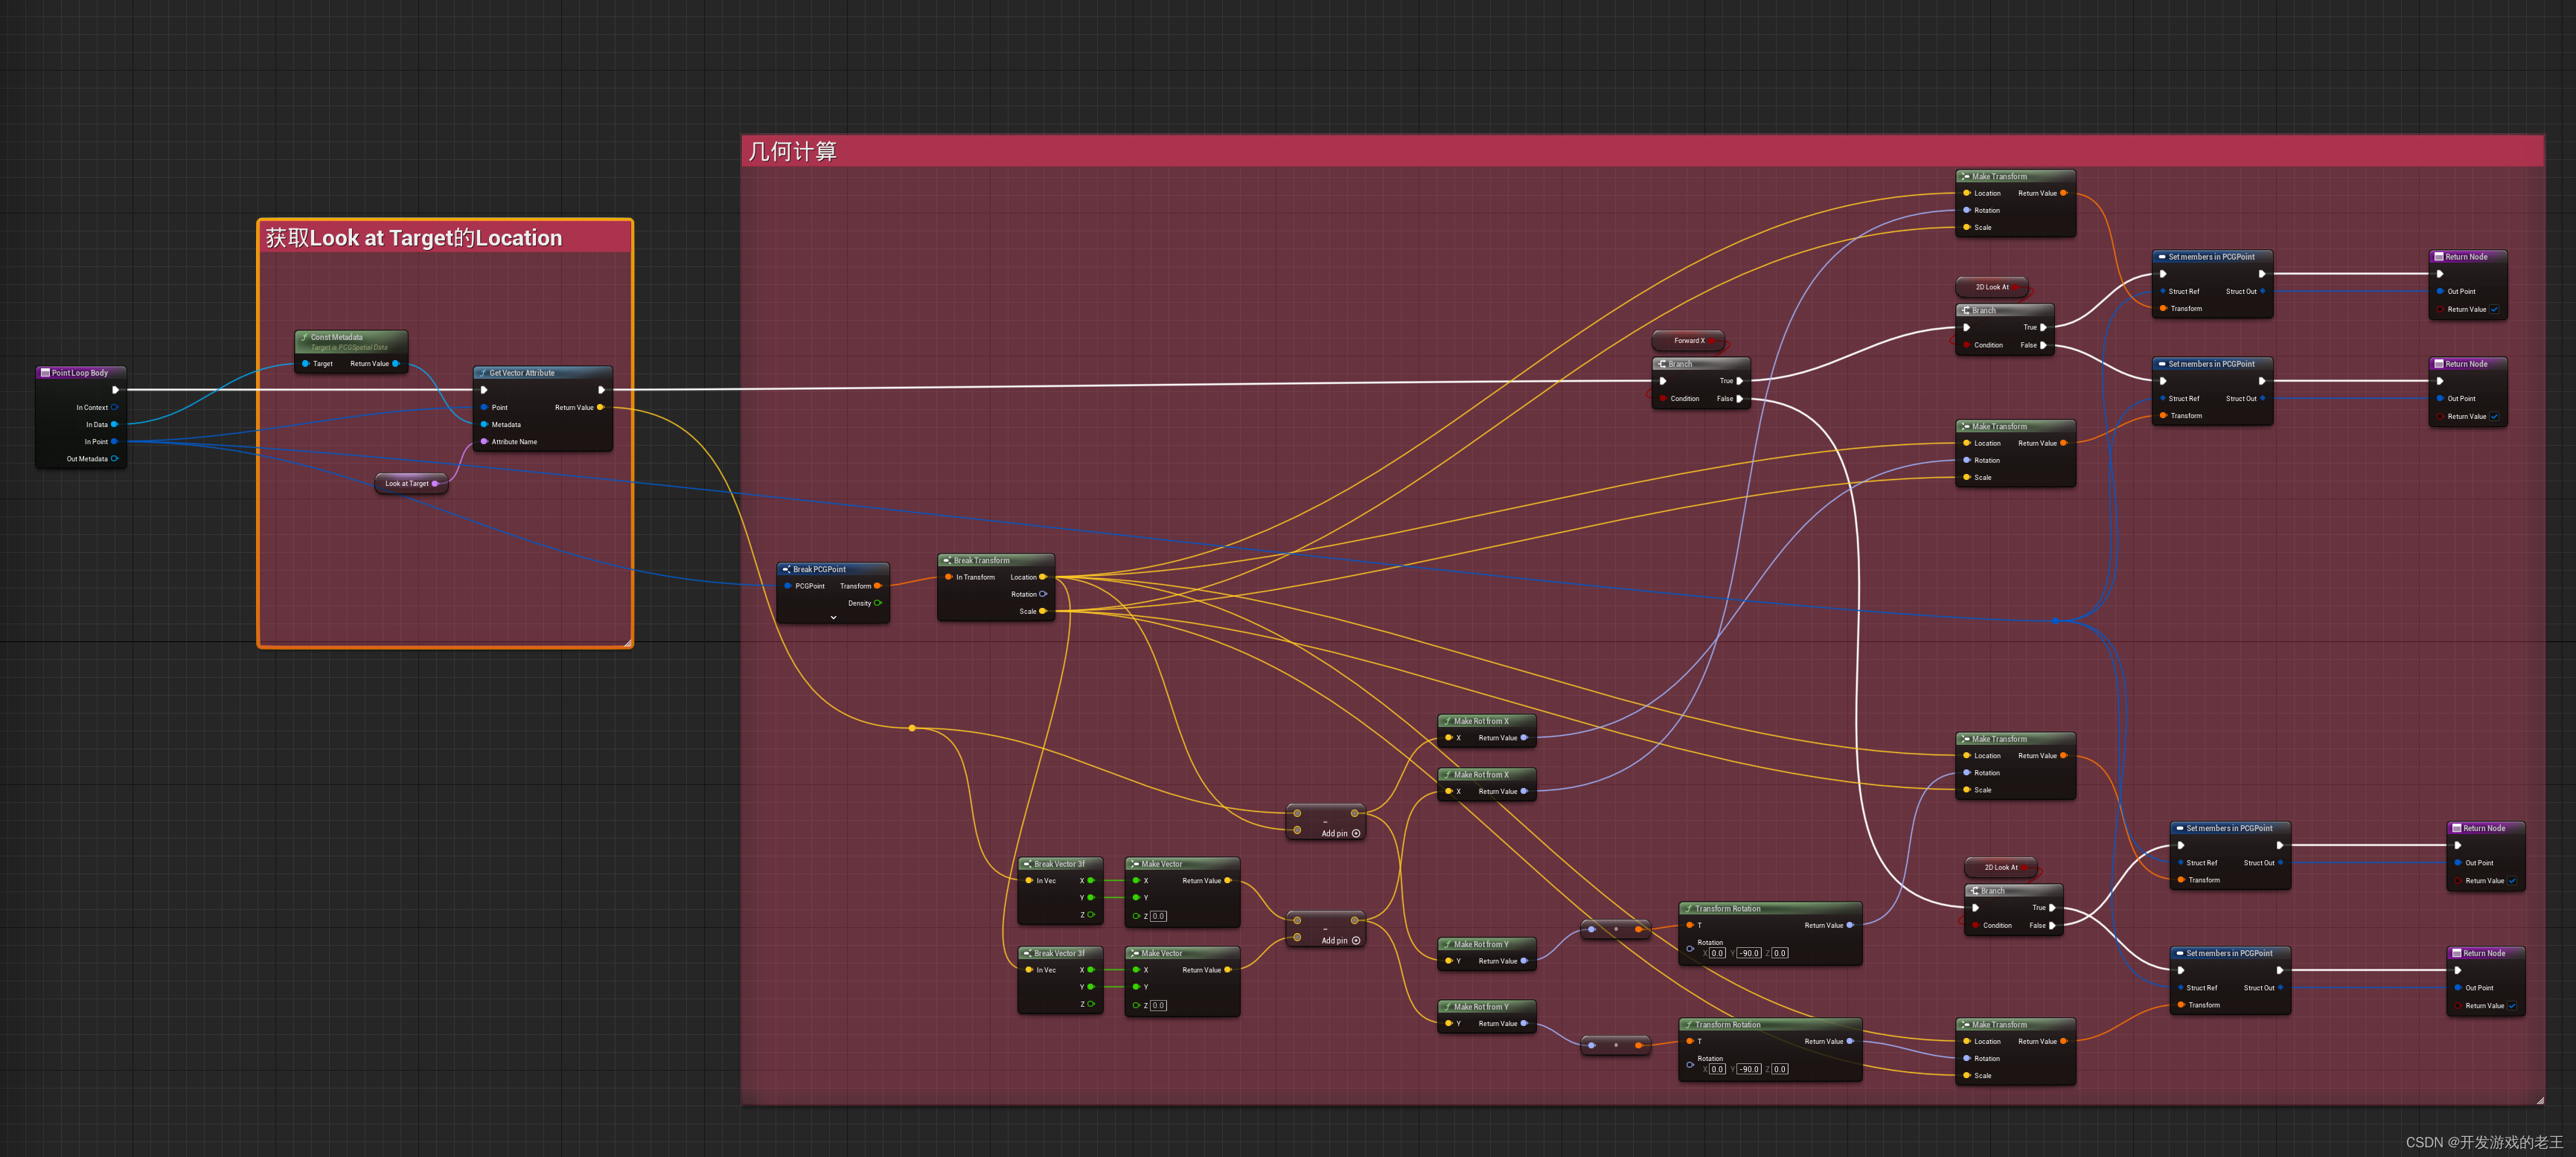Select the lower 2D Look At variable node

point(2001,868)
